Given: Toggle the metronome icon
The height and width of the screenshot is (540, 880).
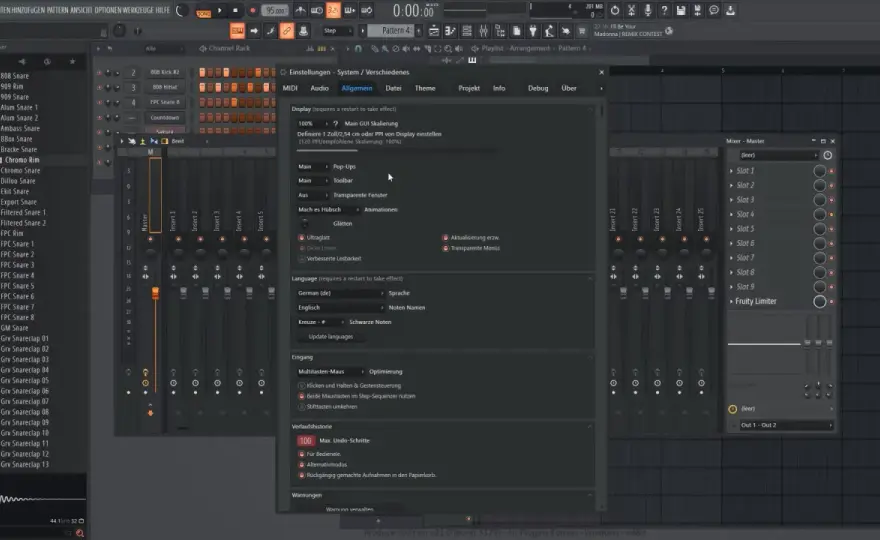Looking at the screenshot, I should point(300,10).
